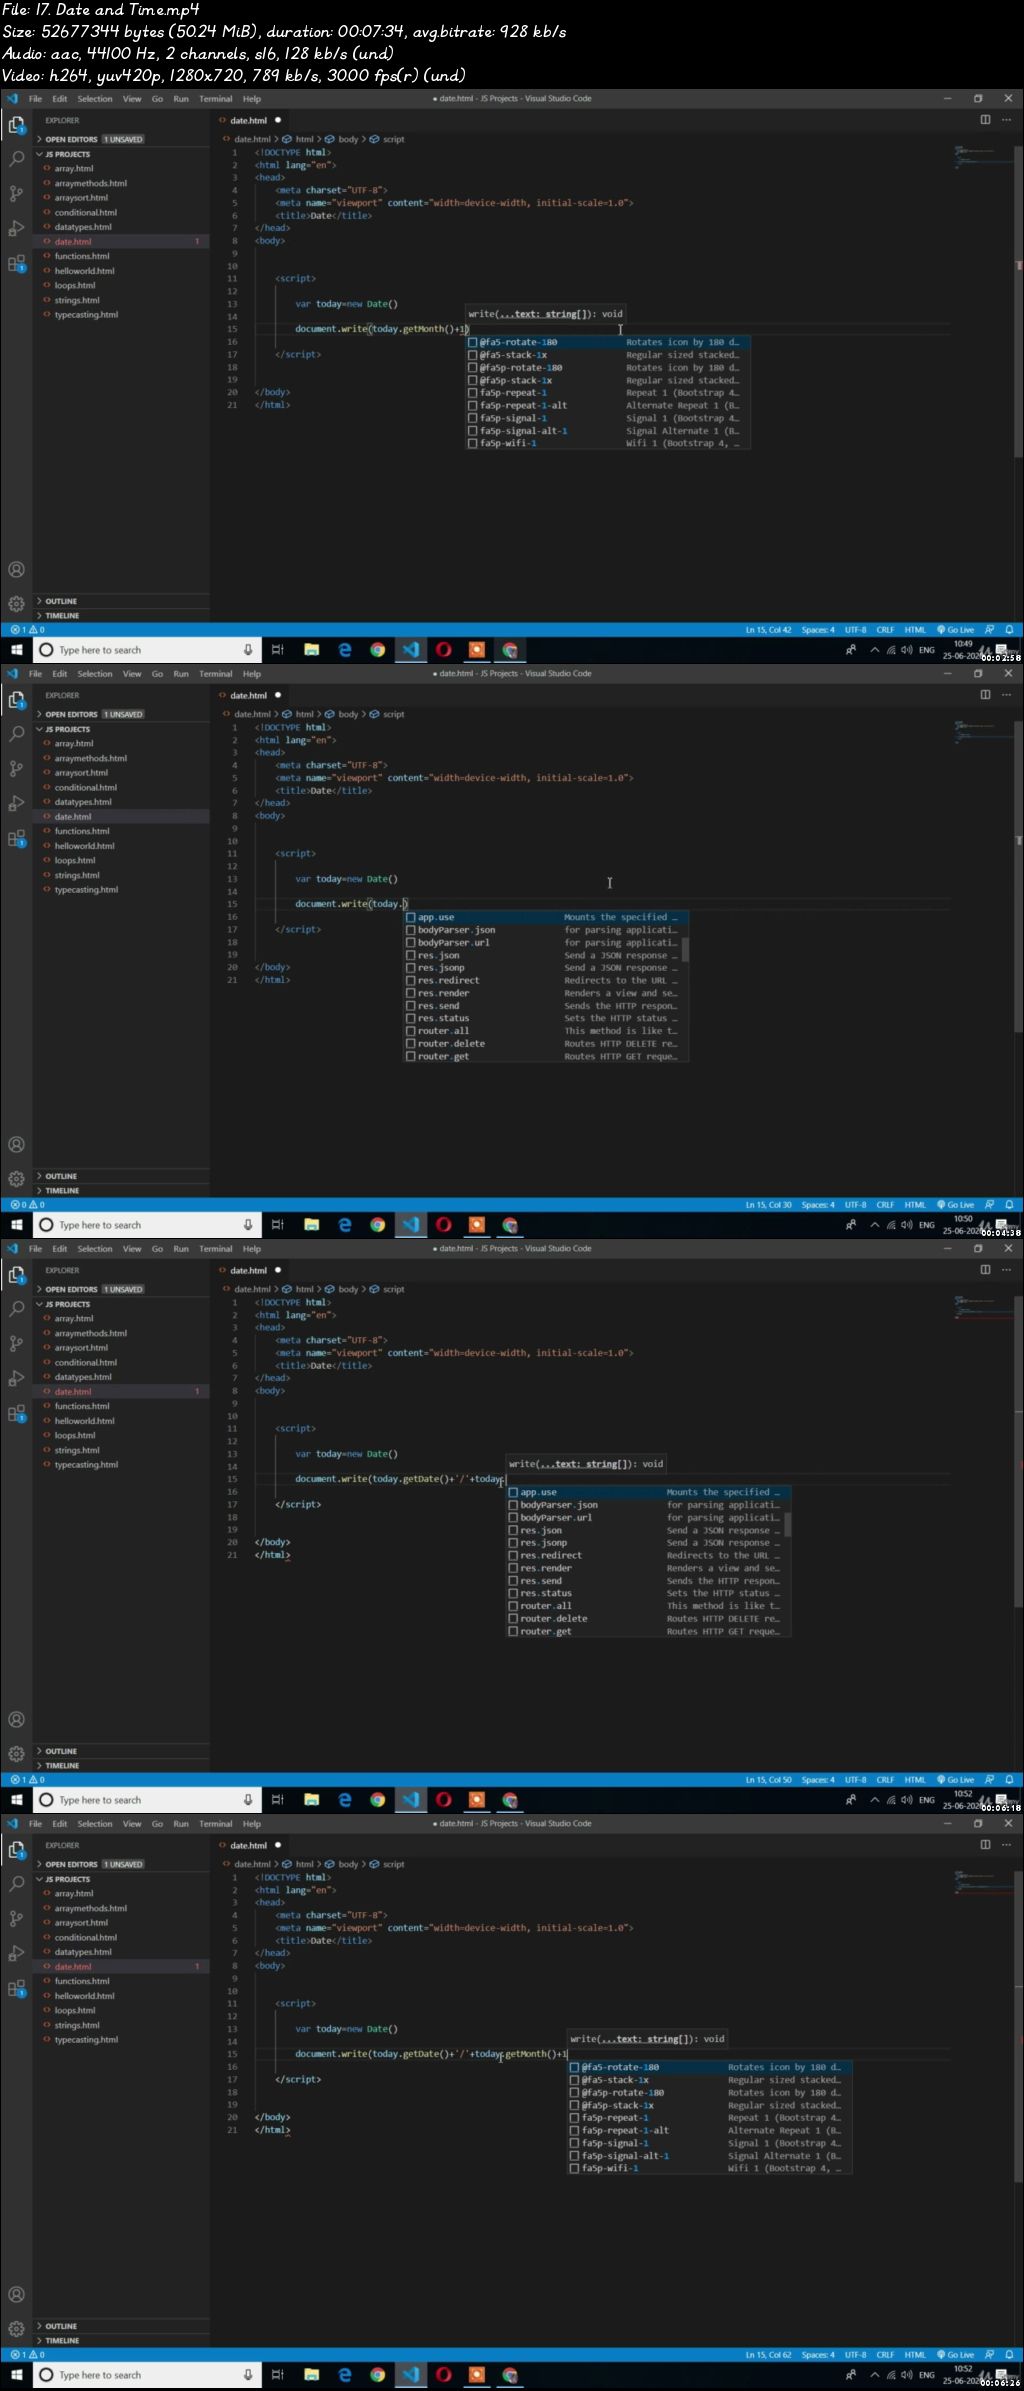Click Windows Start button in first frame taskbar

16,650
